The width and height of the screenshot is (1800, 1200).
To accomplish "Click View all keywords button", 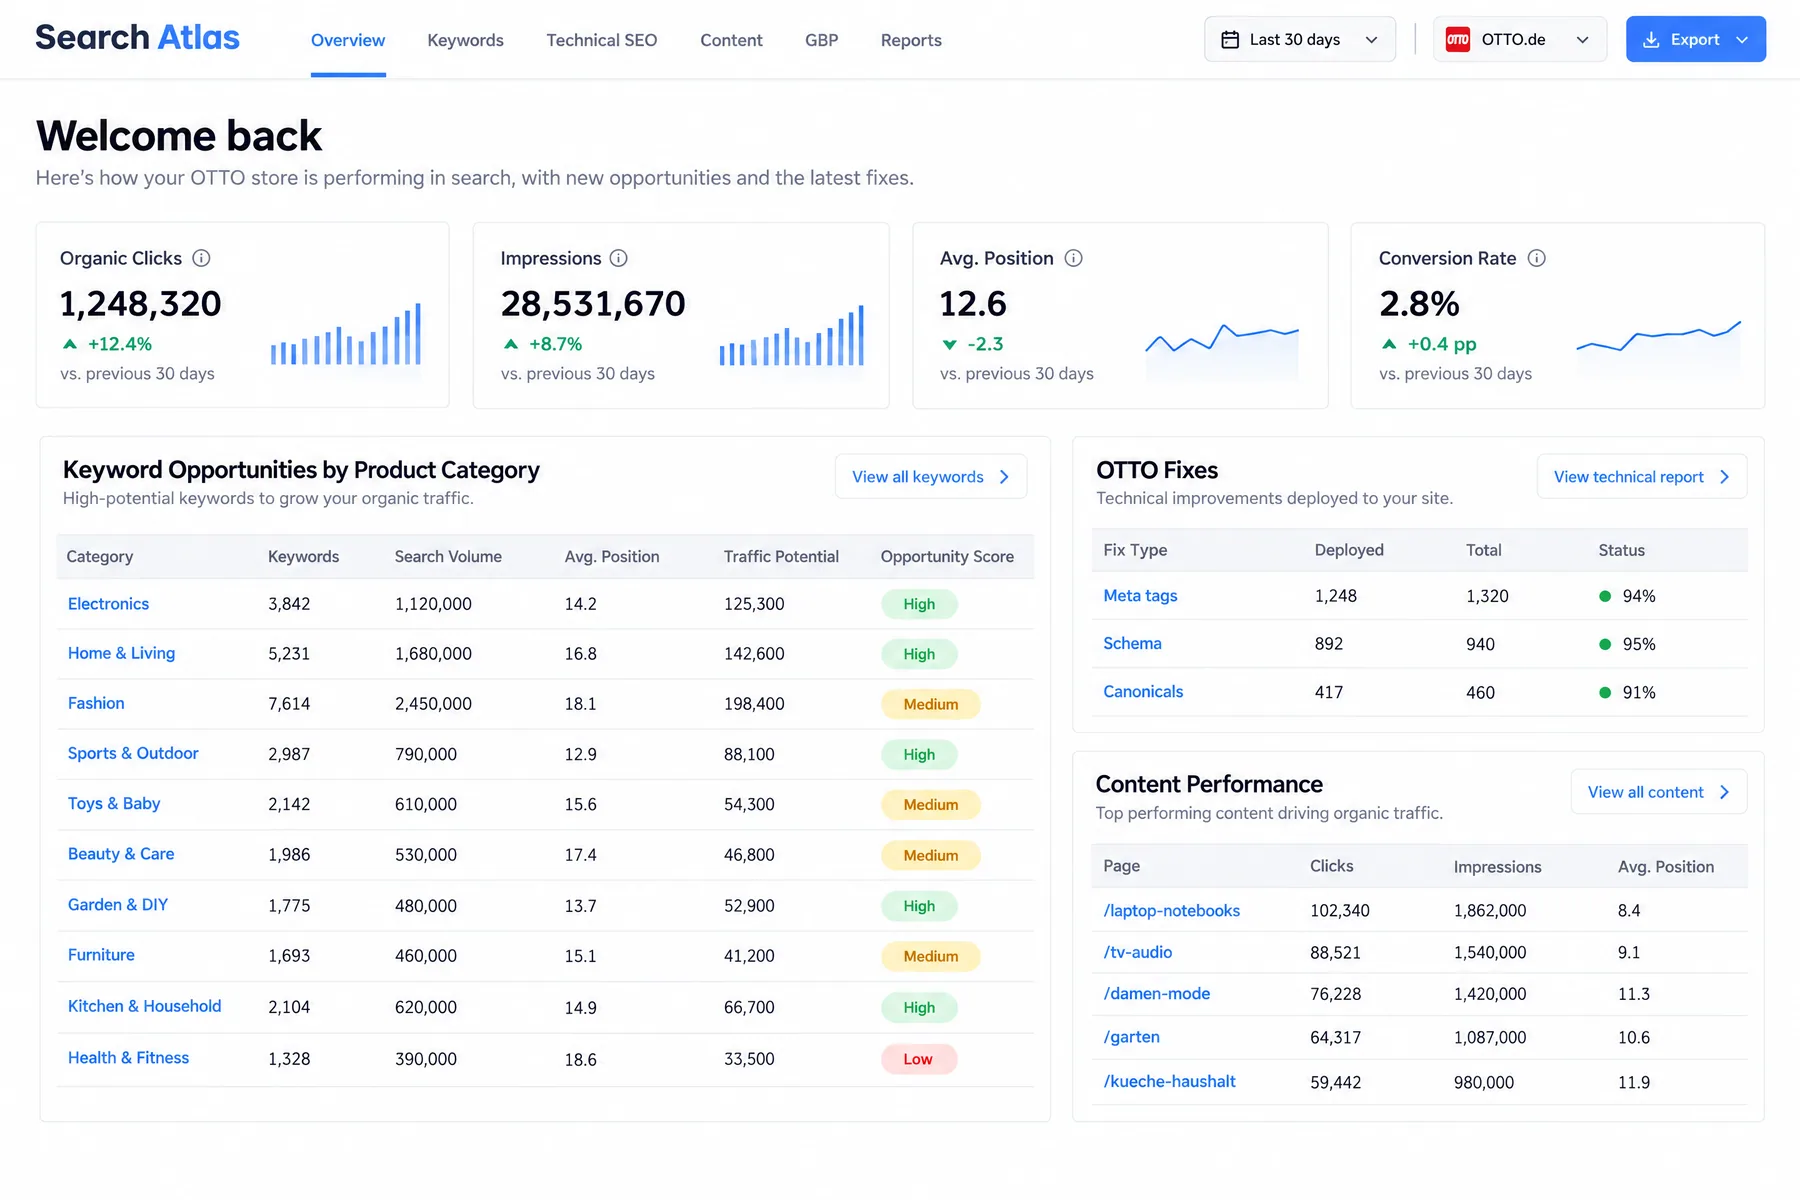I will point(931,477).
